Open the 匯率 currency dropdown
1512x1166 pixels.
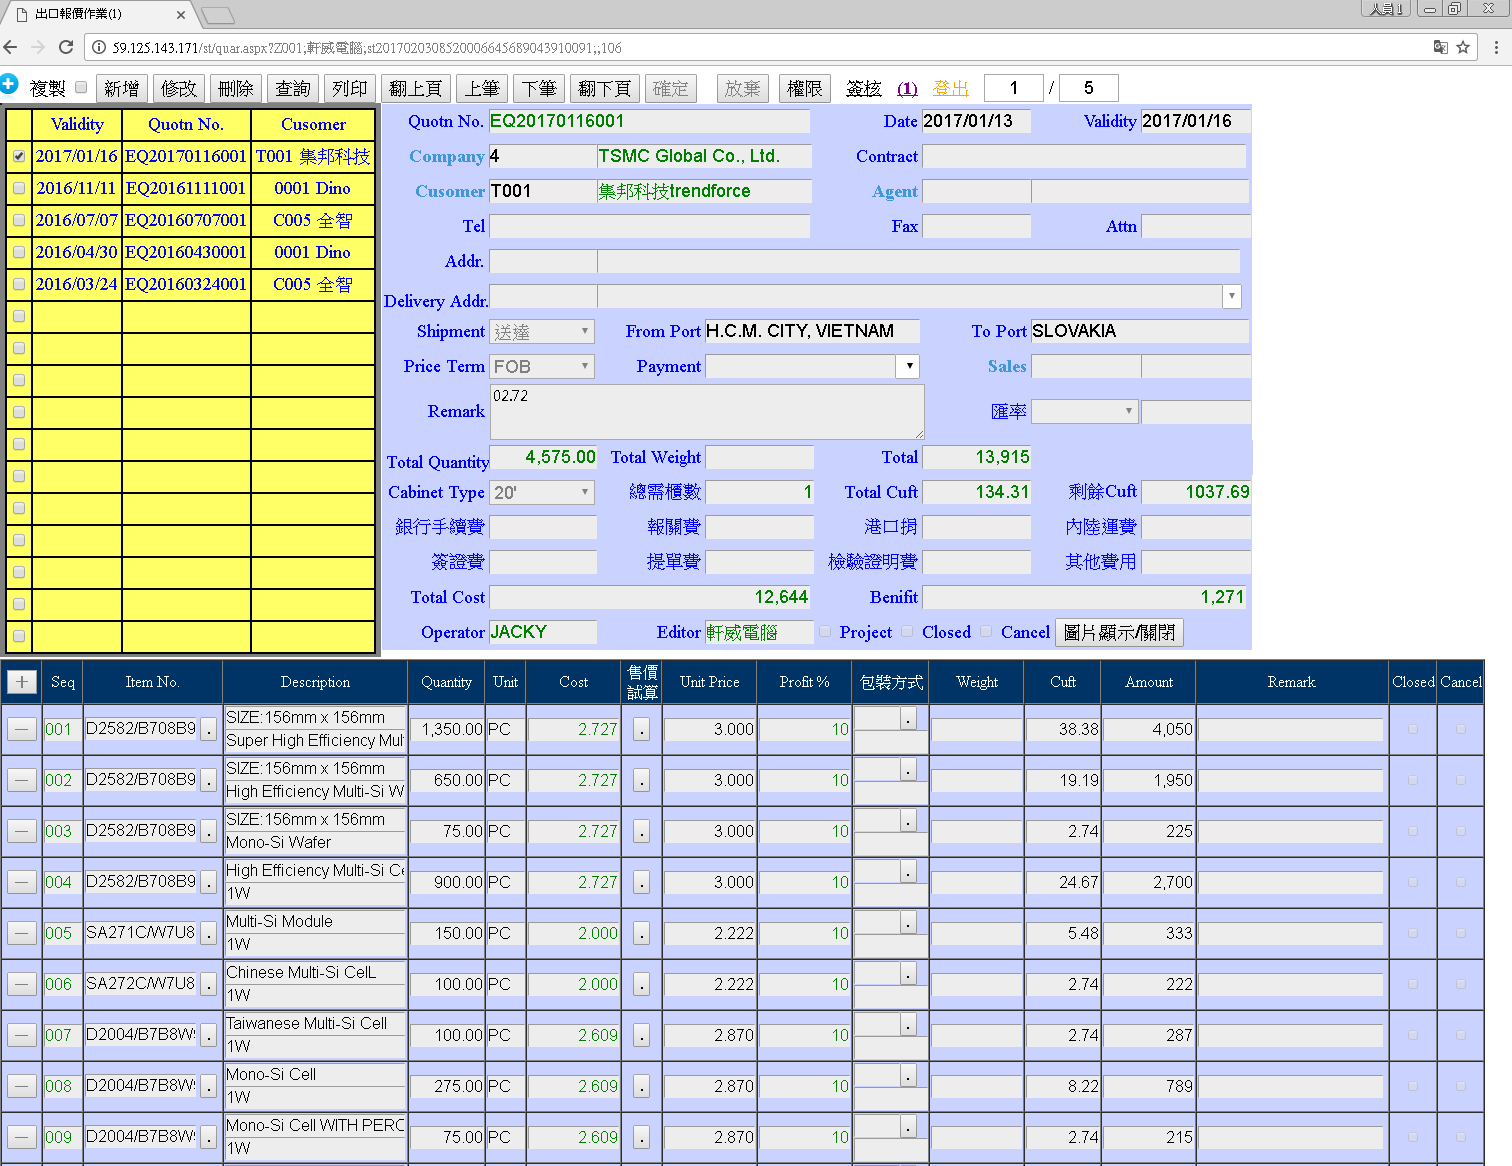[x=1085, y=411]
